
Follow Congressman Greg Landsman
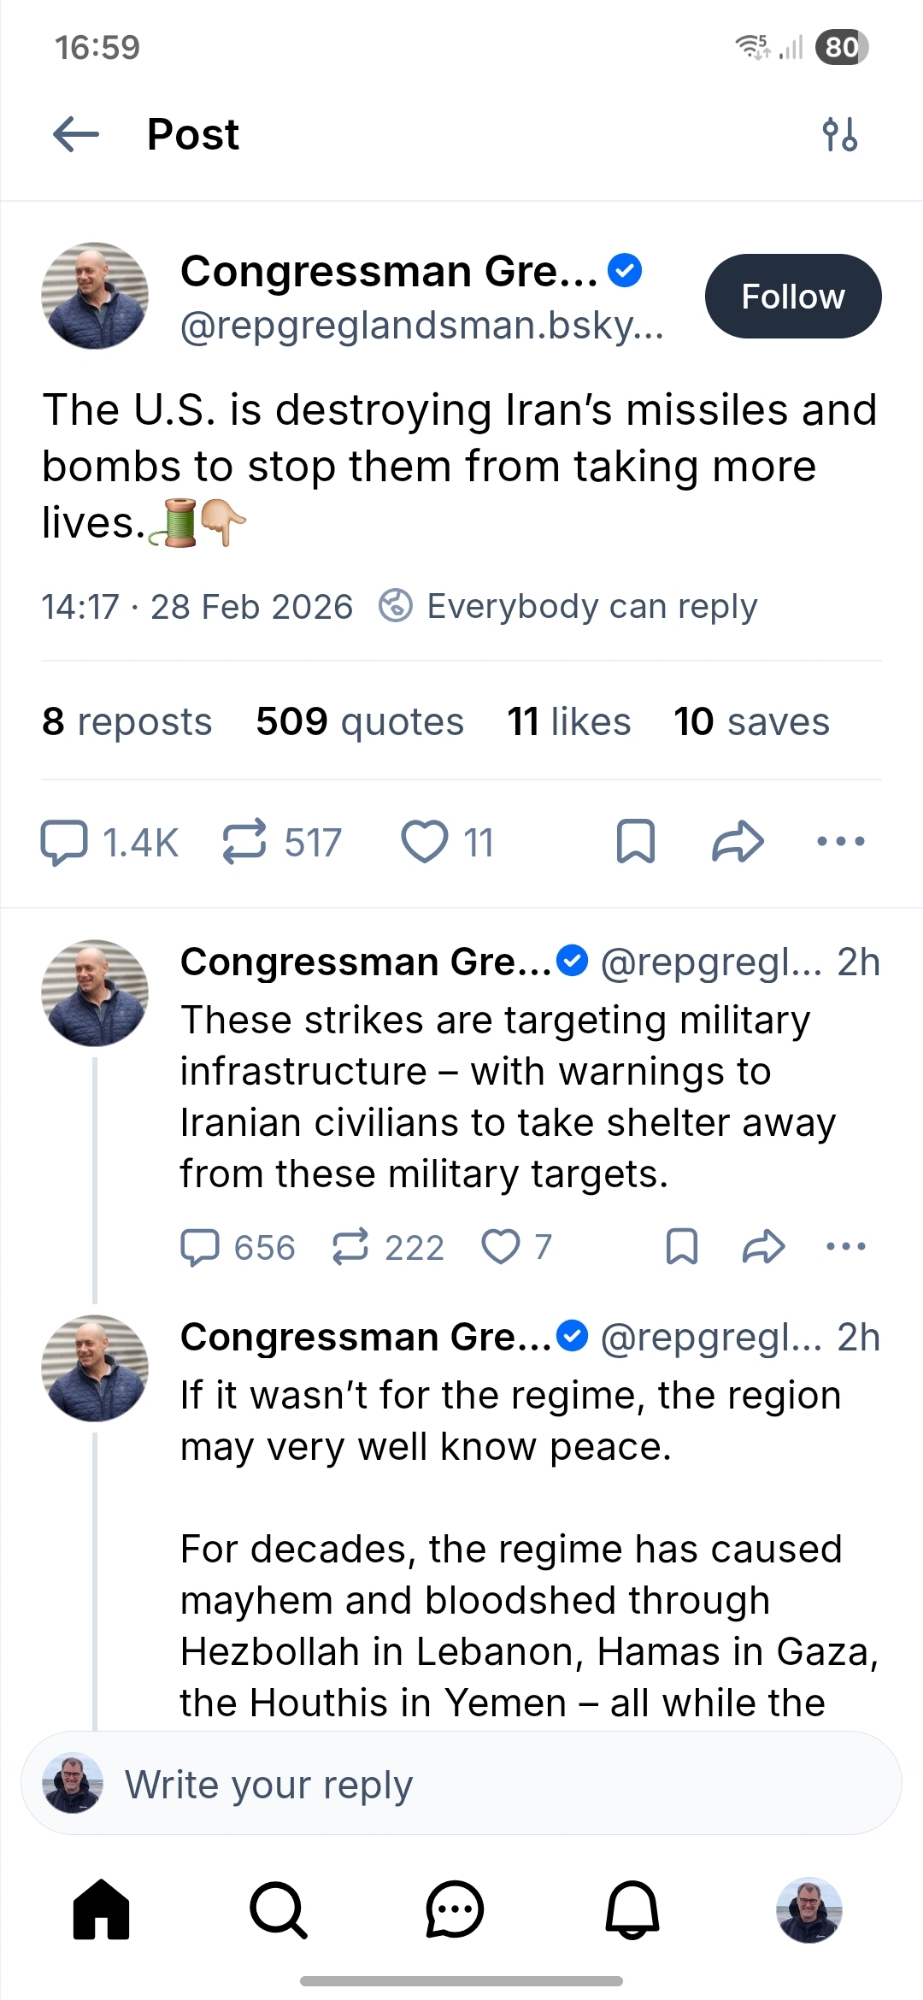coord(792,297)
